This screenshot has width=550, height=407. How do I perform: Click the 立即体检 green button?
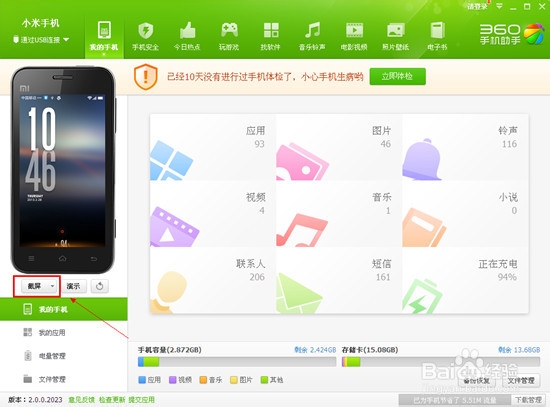click(397, 76)
